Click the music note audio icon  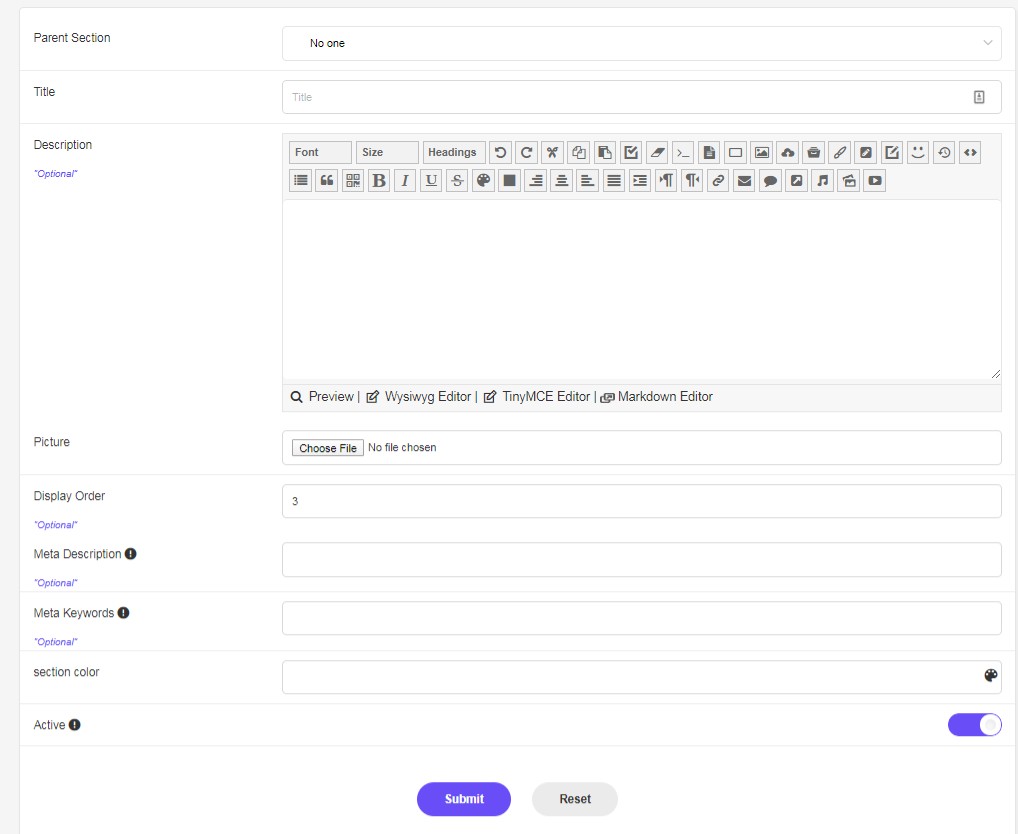(823, 180)
